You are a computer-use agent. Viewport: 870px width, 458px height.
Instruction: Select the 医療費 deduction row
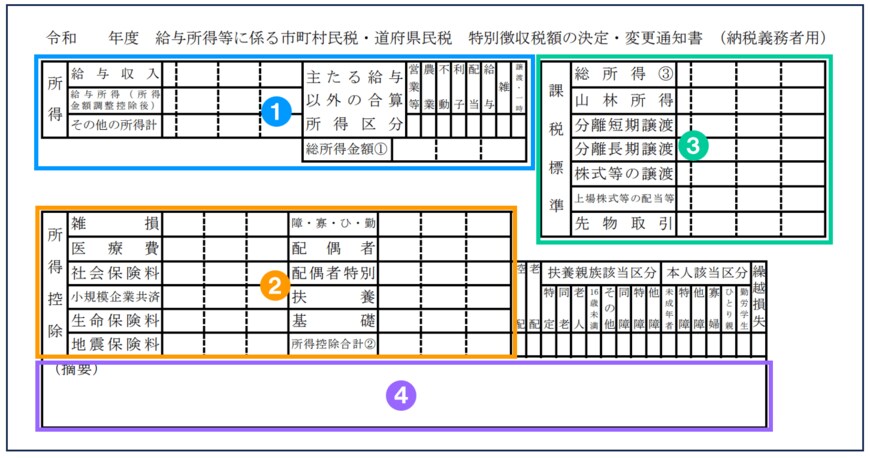tap(115, 247)
